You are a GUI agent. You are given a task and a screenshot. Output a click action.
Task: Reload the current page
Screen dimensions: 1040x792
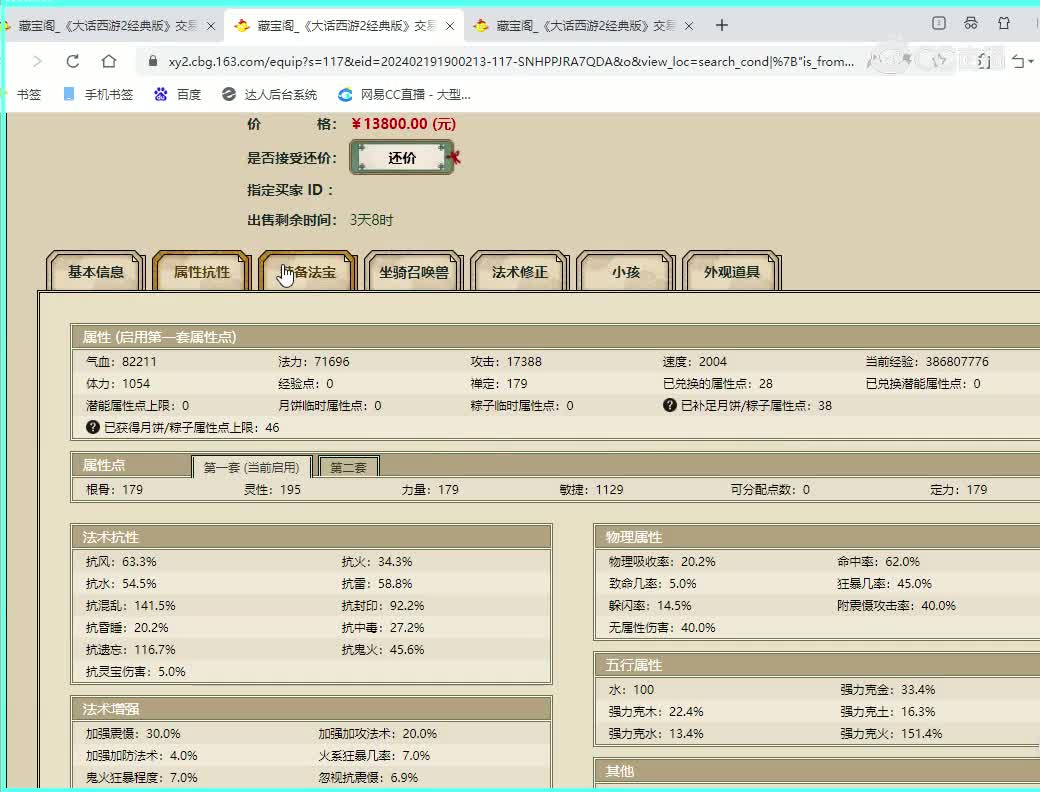pos(73,62)
